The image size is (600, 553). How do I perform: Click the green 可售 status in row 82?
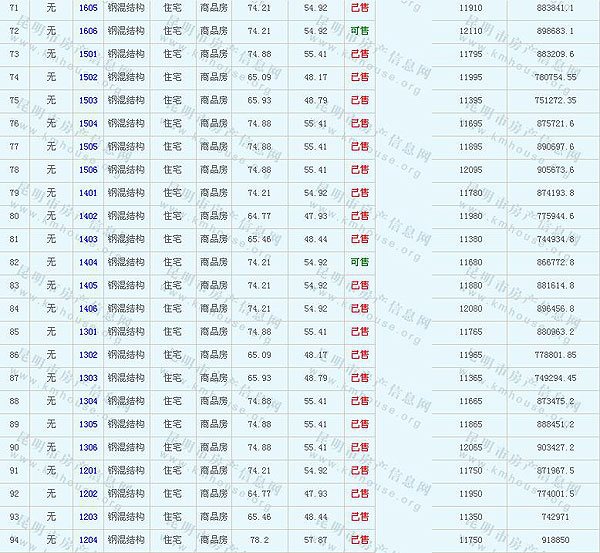(x=360, y=262)
